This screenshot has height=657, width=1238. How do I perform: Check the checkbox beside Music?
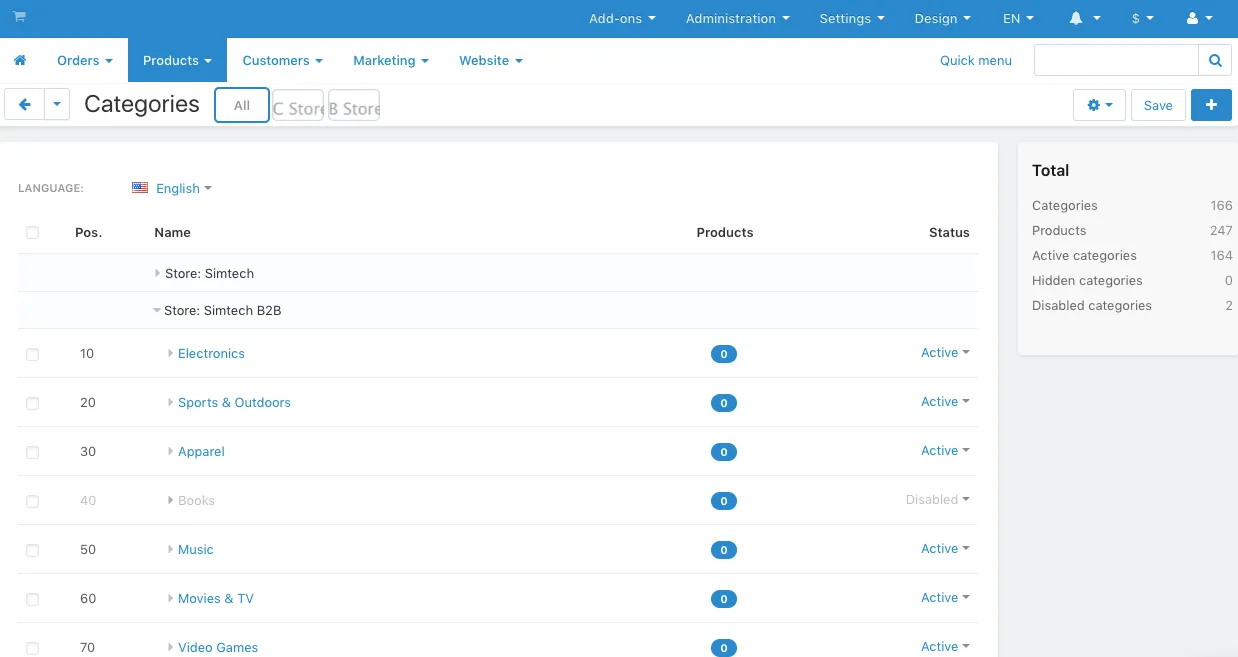coord(32,549)
